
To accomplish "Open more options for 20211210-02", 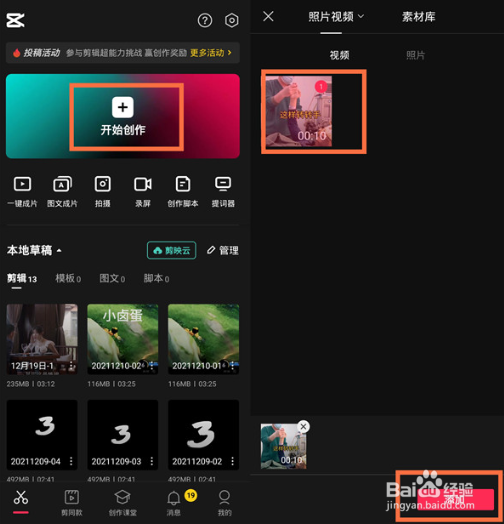I will [152, 366].
